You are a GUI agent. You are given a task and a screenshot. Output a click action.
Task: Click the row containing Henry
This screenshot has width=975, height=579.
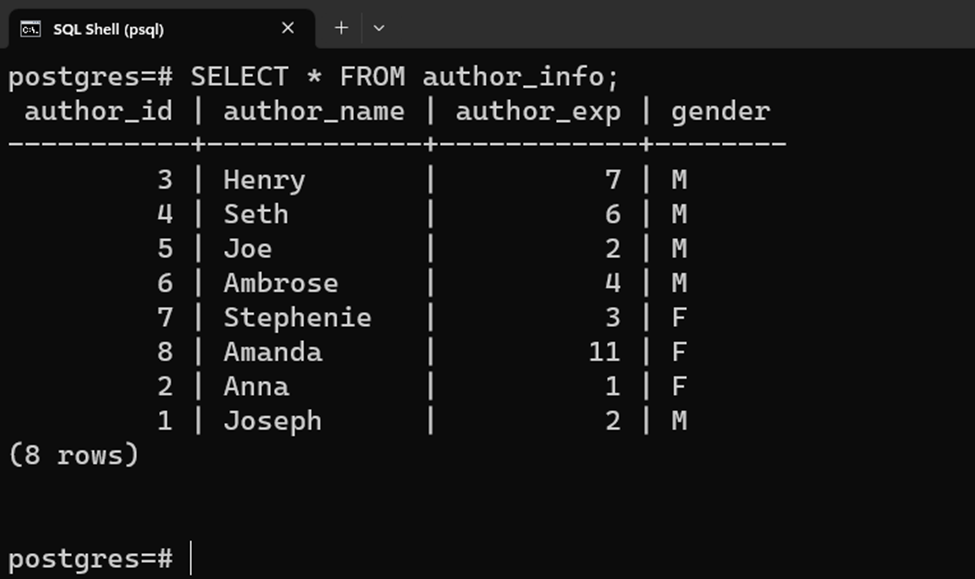tap(400, 179)
